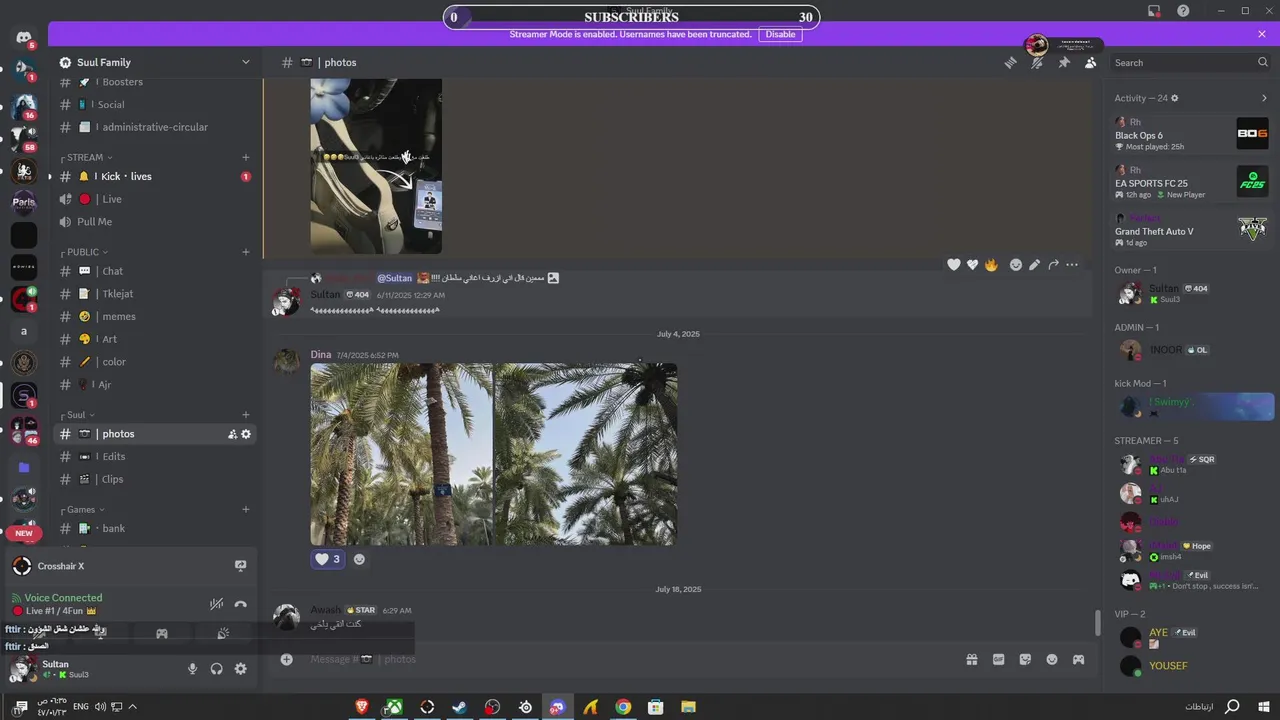Select the Chat channel

(155, 271)
